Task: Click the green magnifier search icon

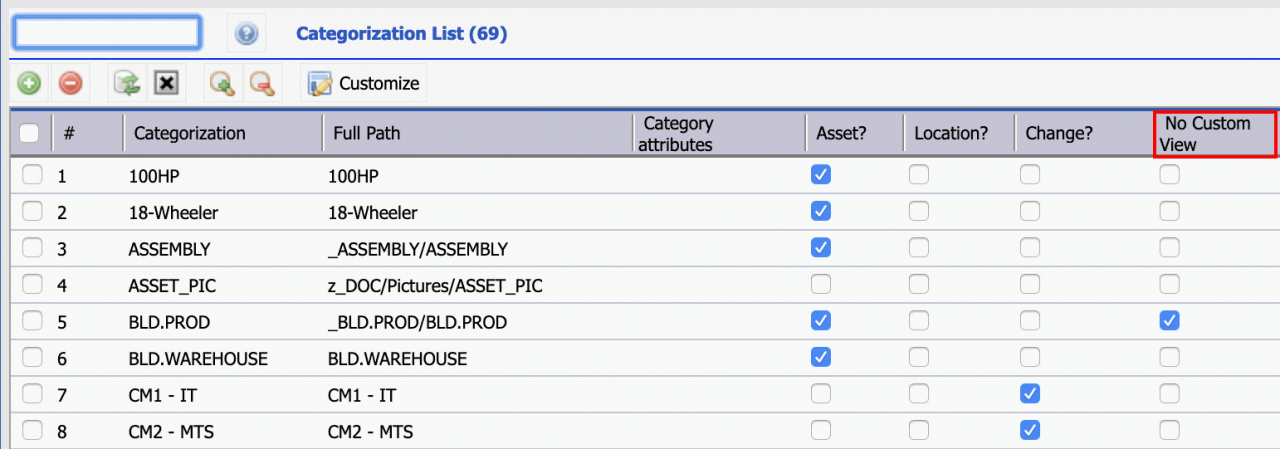Action: coord(222,84)
